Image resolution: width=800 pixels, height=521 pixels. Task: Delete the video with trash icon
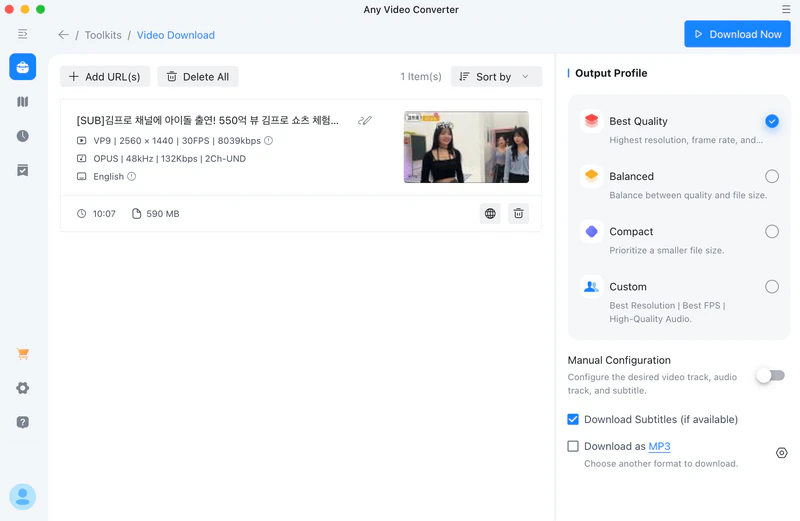[518, 213]
